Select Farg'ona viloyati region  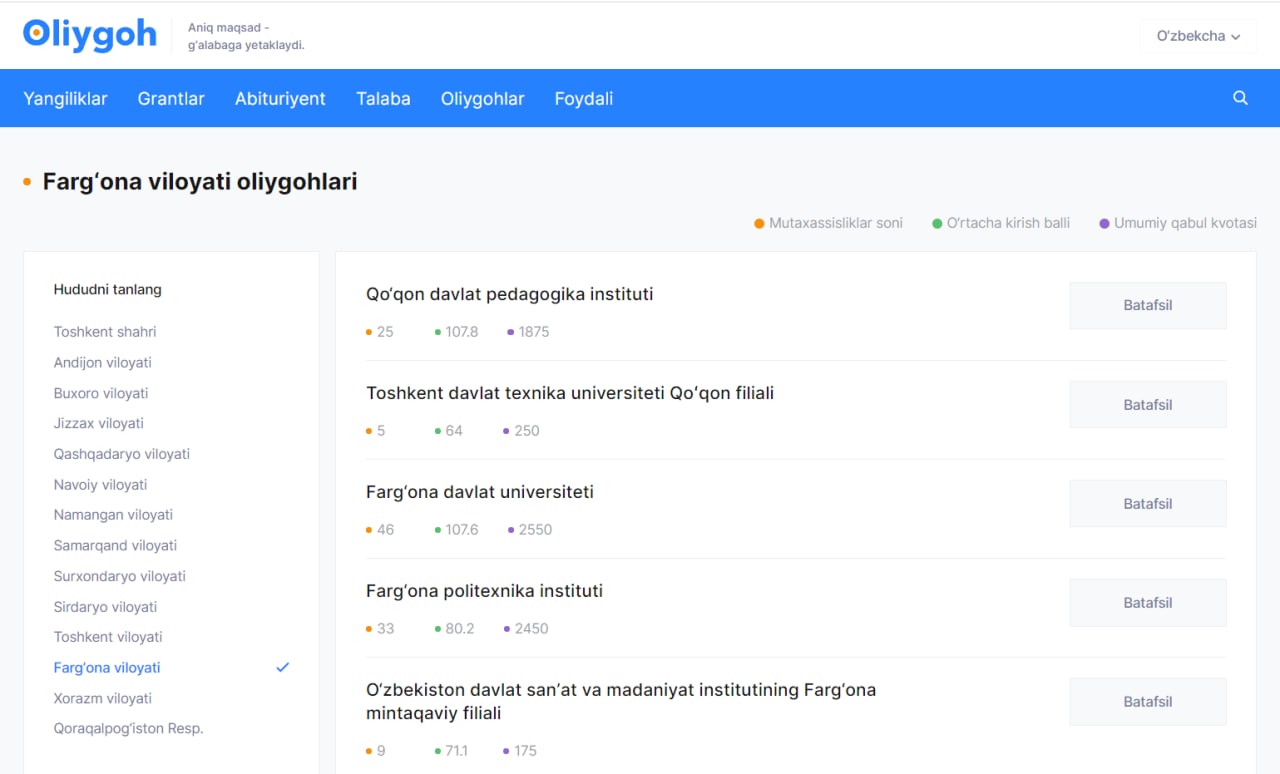[107, 668]
